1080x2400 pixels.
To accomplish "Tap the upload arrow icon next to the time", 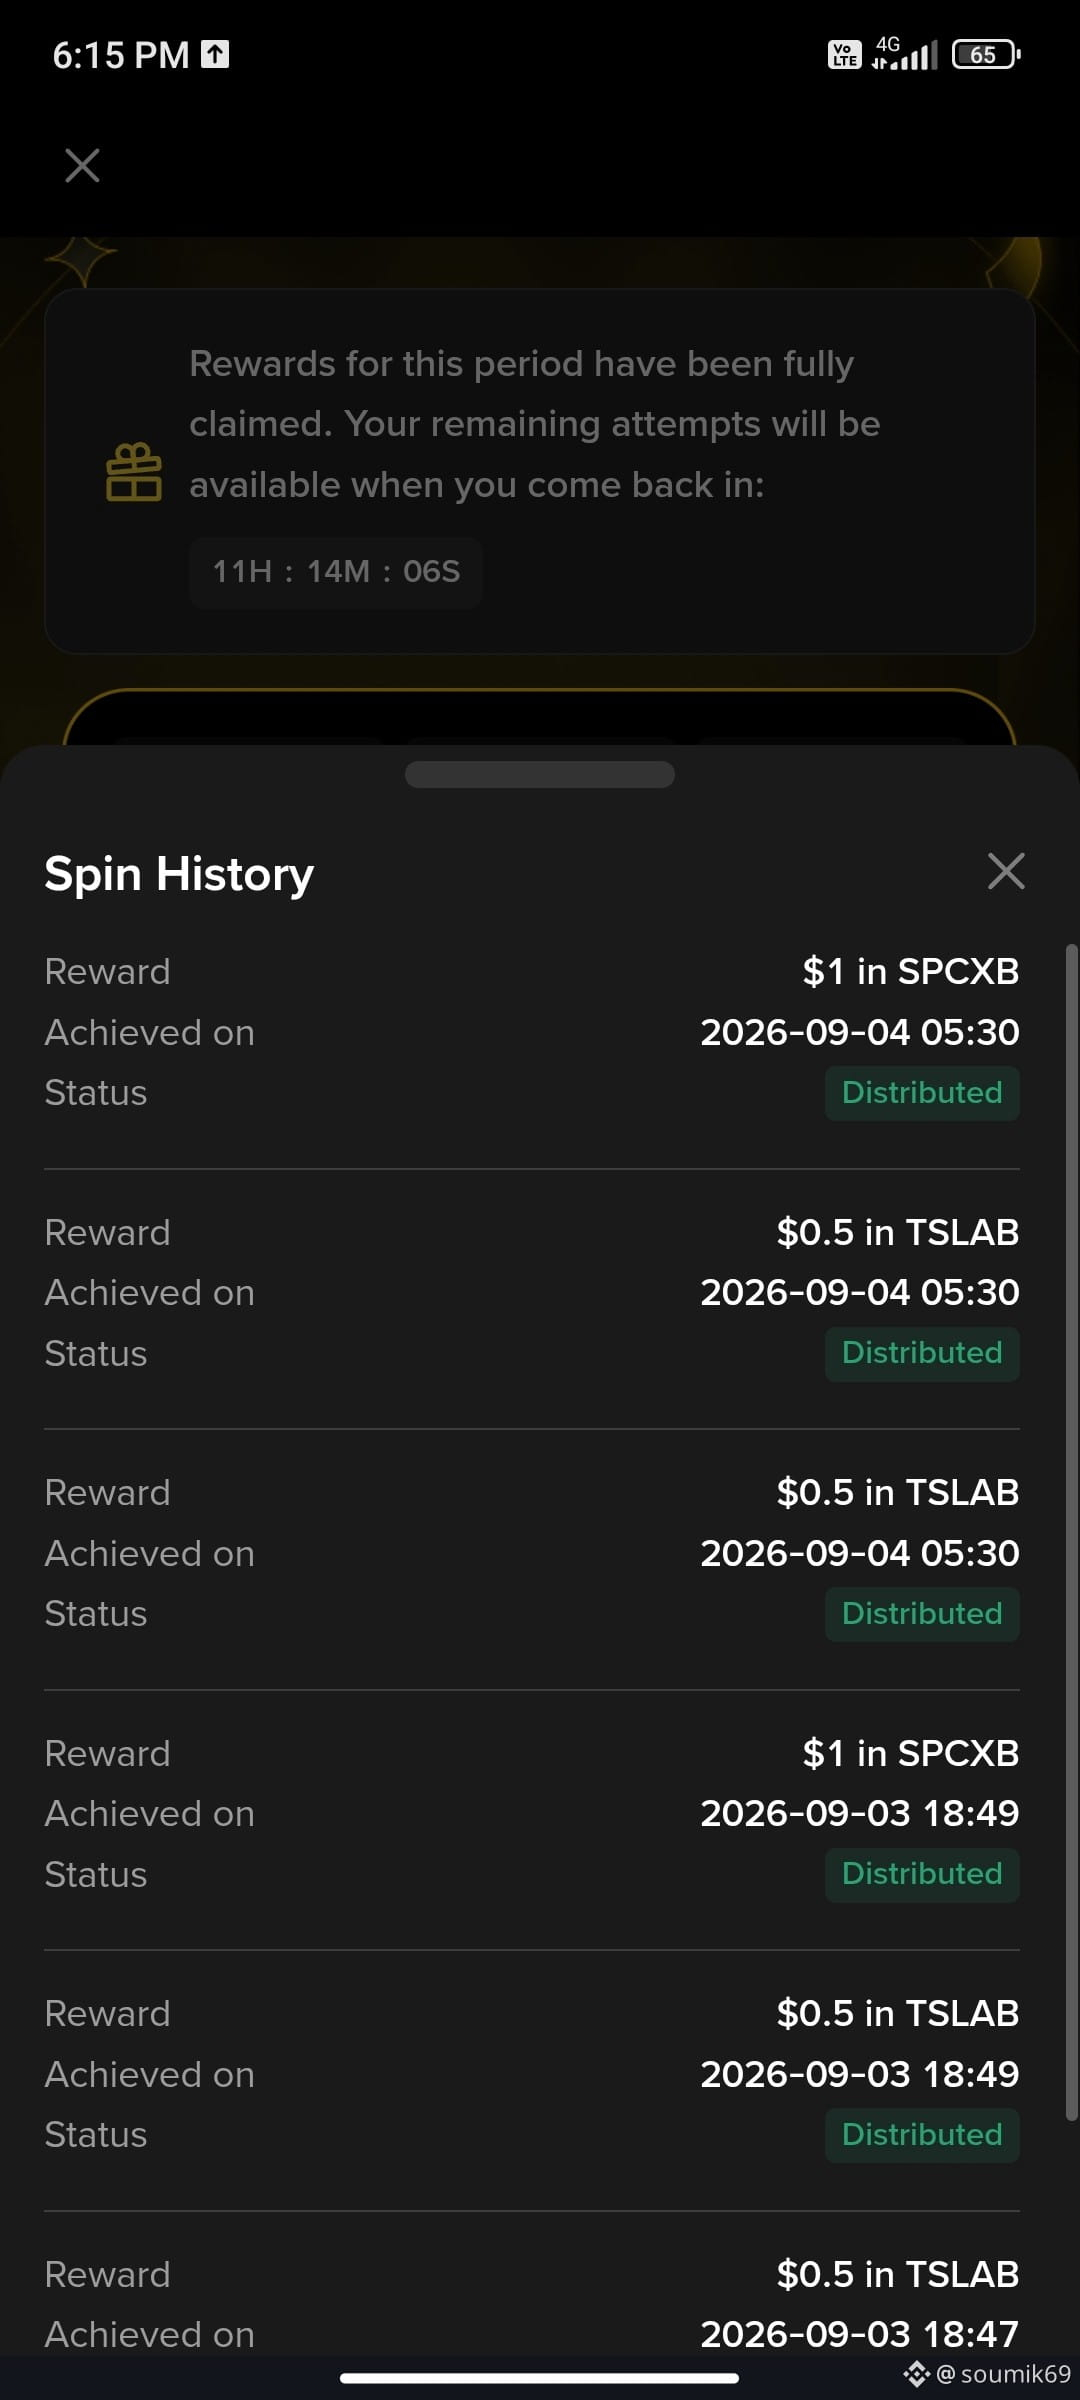I will 215,54.
